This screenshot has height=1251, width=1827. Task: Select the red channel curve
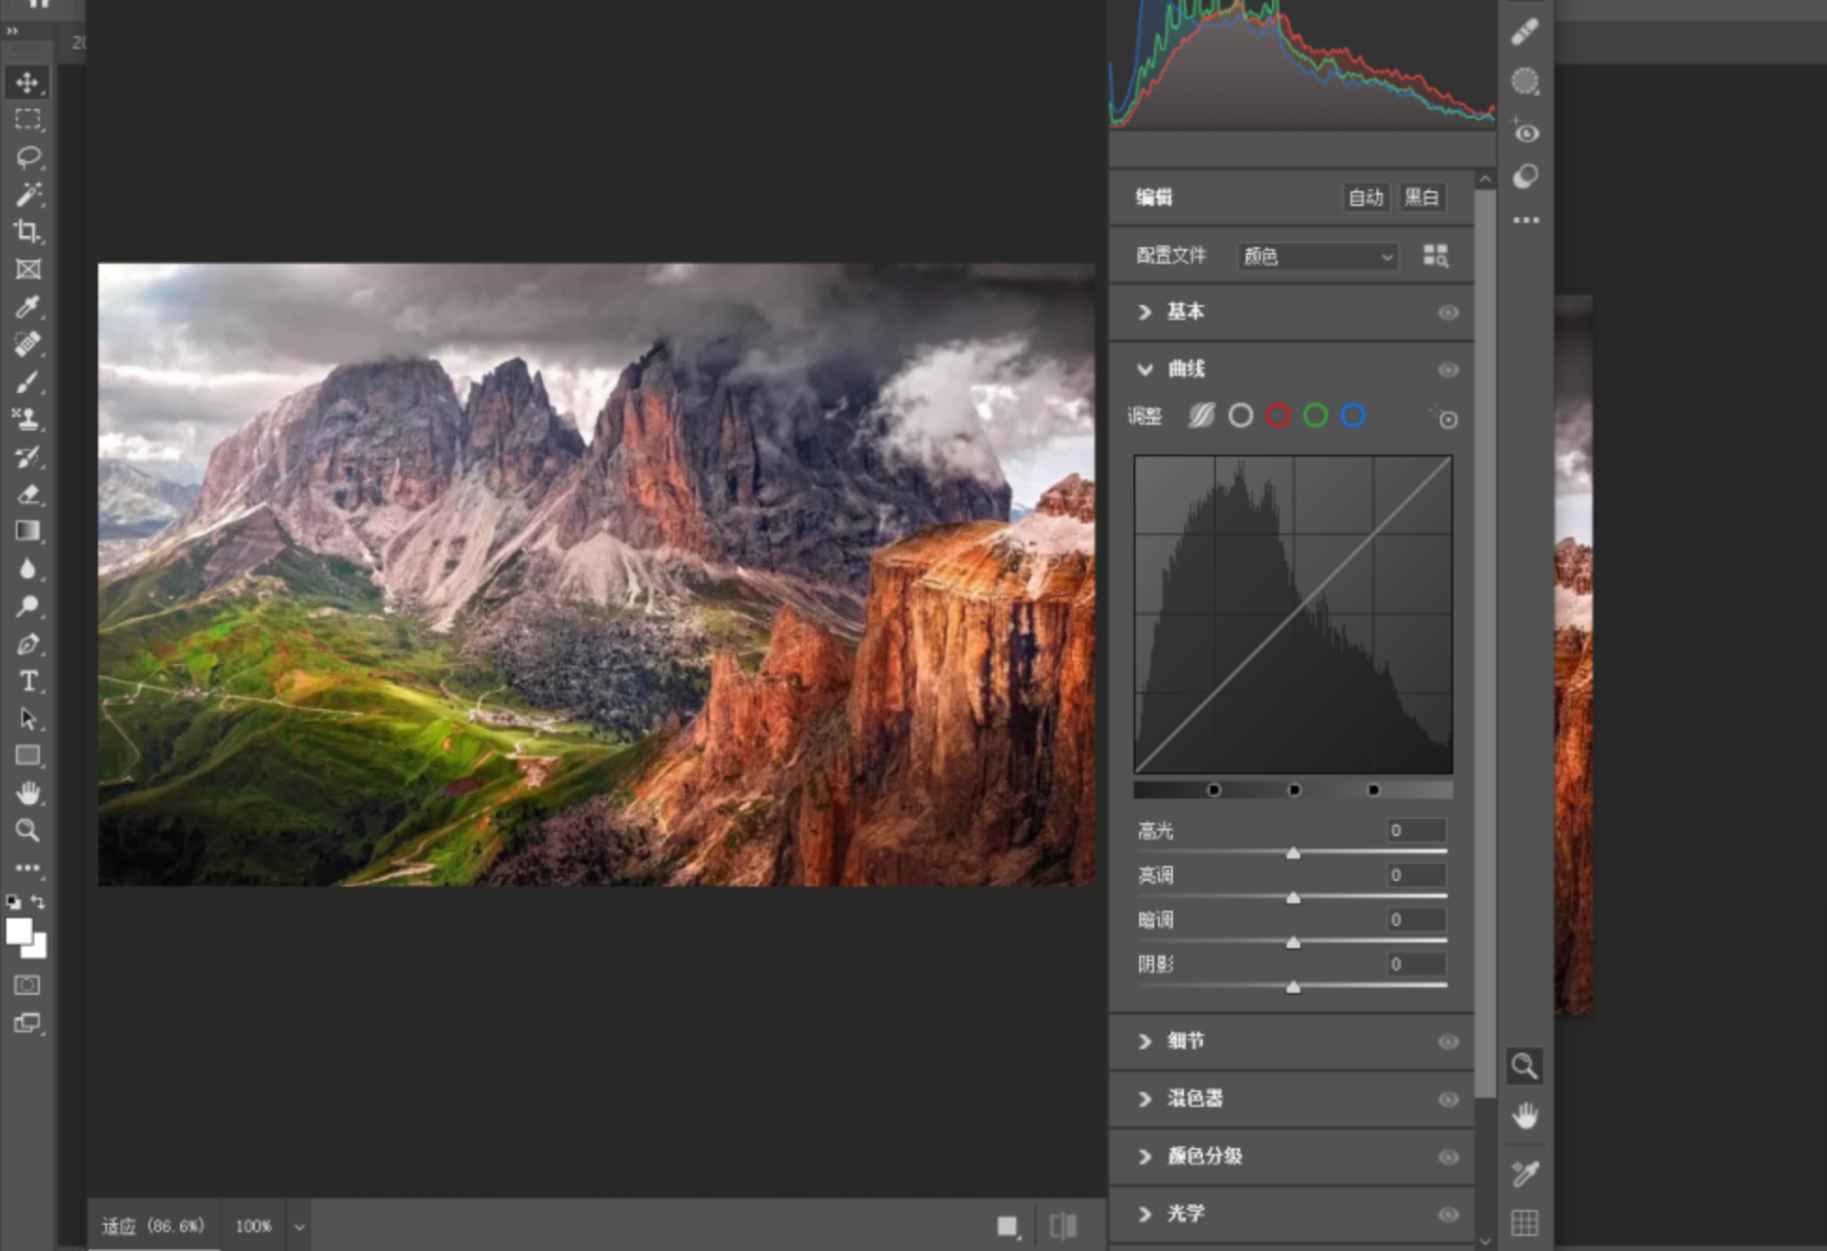click(x=1277, y=415)
